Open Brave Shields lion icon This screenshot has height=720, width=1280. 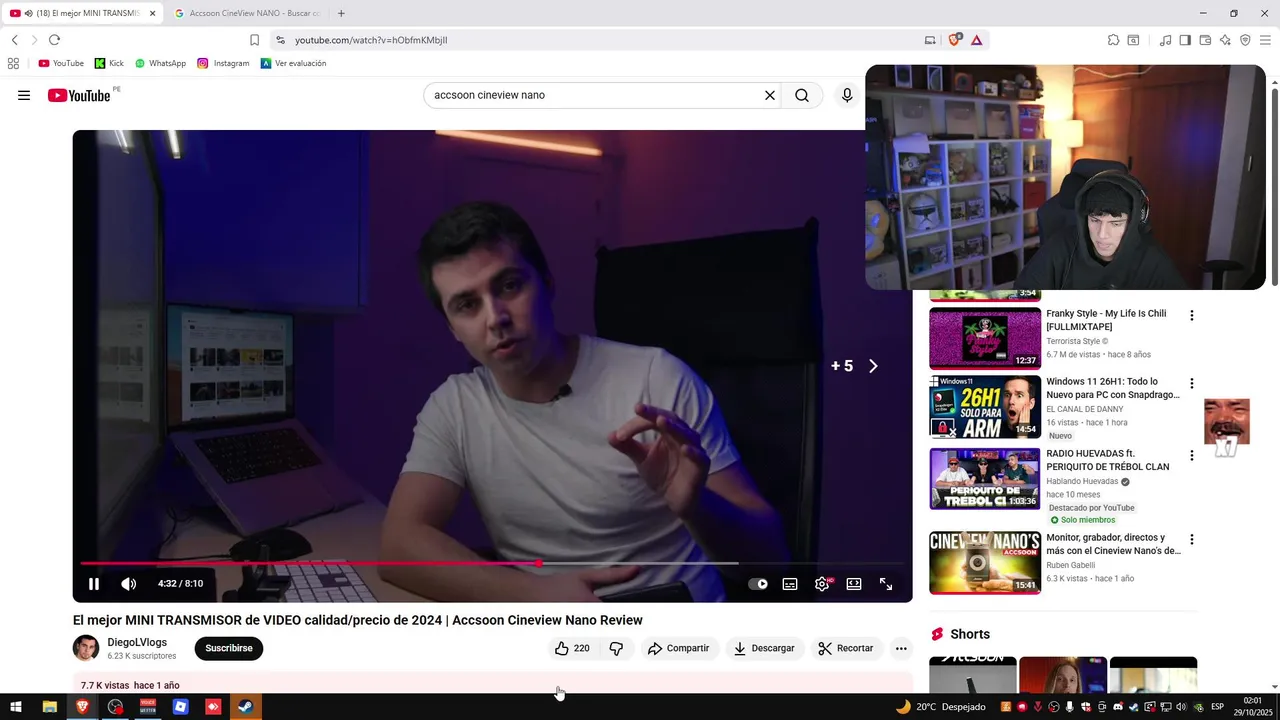pyautogui.click(x=954, y=40)
